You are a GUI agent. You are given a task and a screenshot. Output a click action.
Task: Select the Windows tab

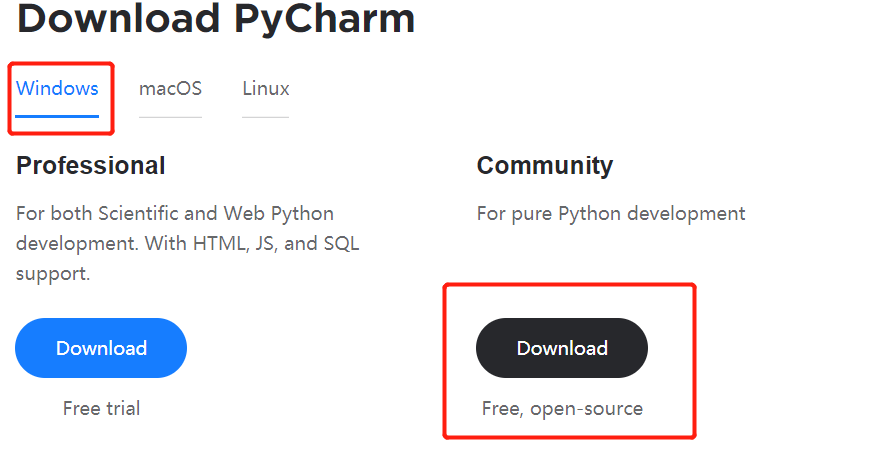[57, 88]
